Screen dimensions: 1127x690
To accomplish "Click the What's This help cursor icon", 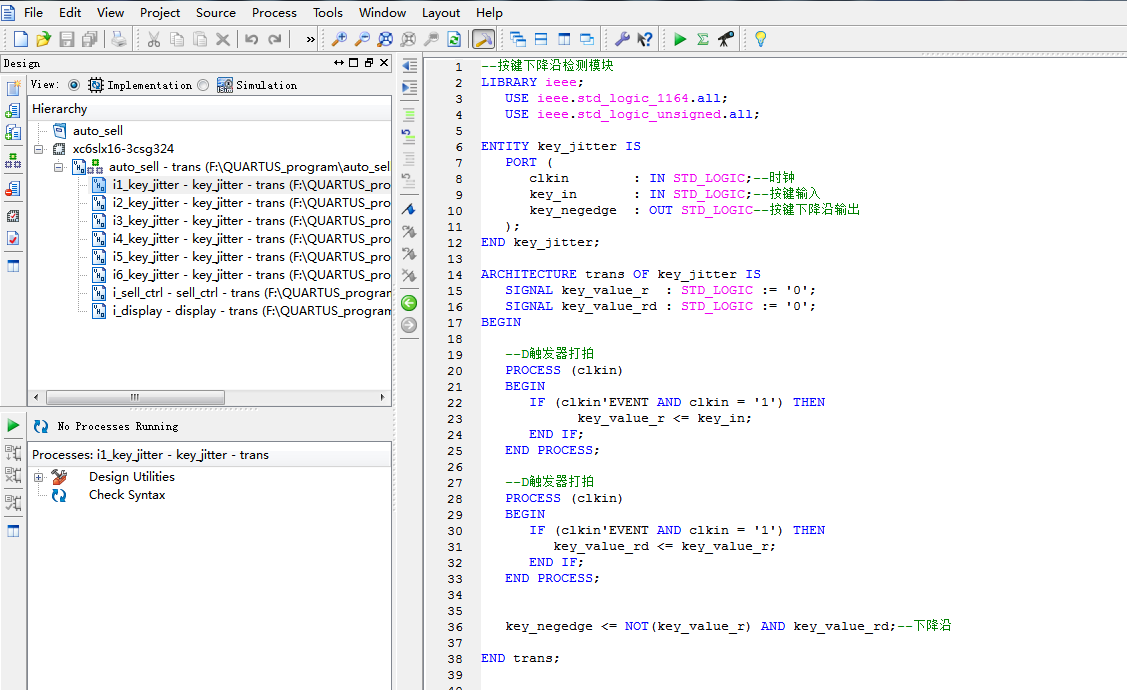I will point(645,39).
